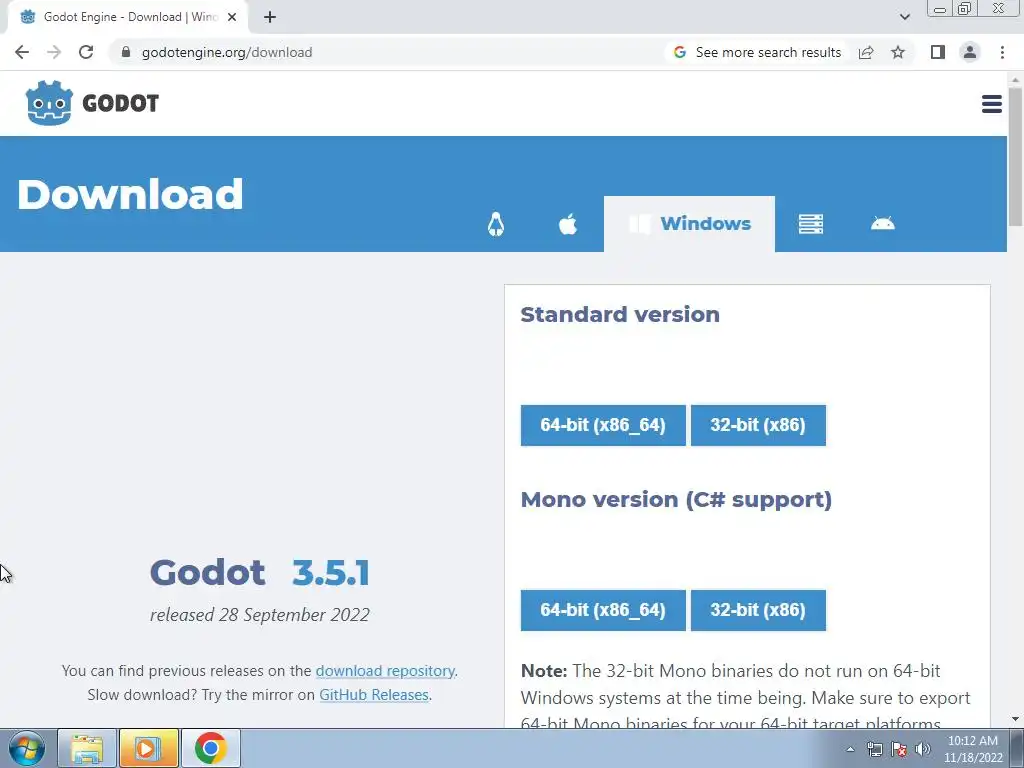Image resolution: width=1024 pixels, height=768 pixels.
Task: Download Mono version 64-bit (x86_64)
Action: (x=603, y=610)
